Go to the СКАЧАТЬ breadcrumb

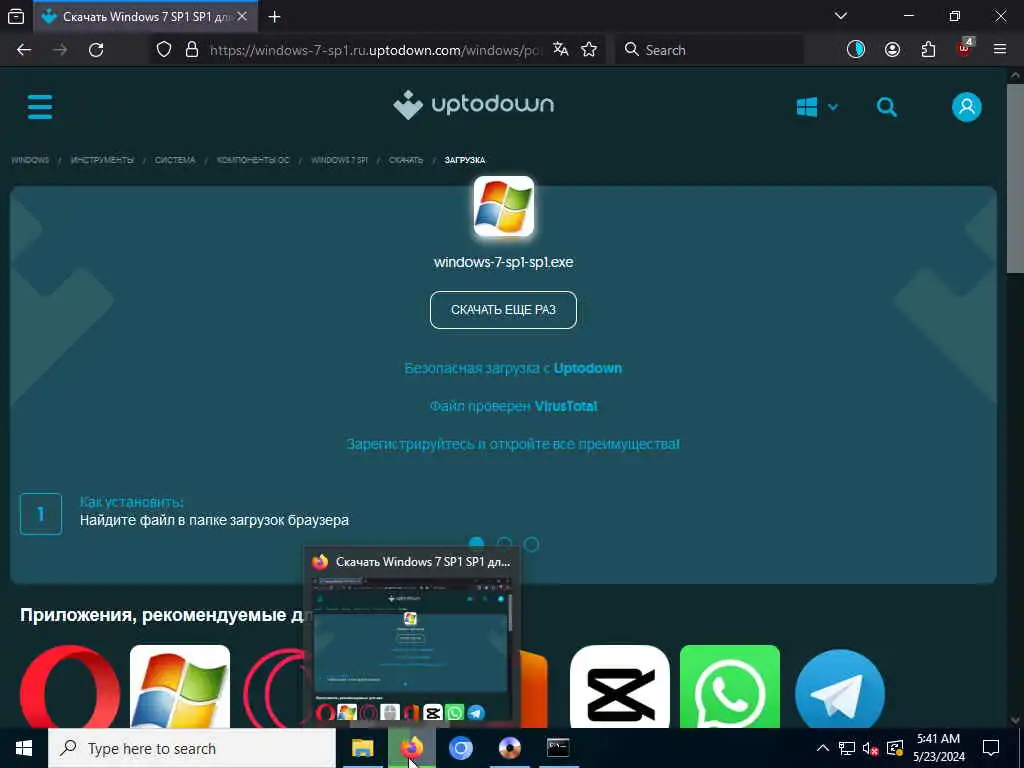406,160
